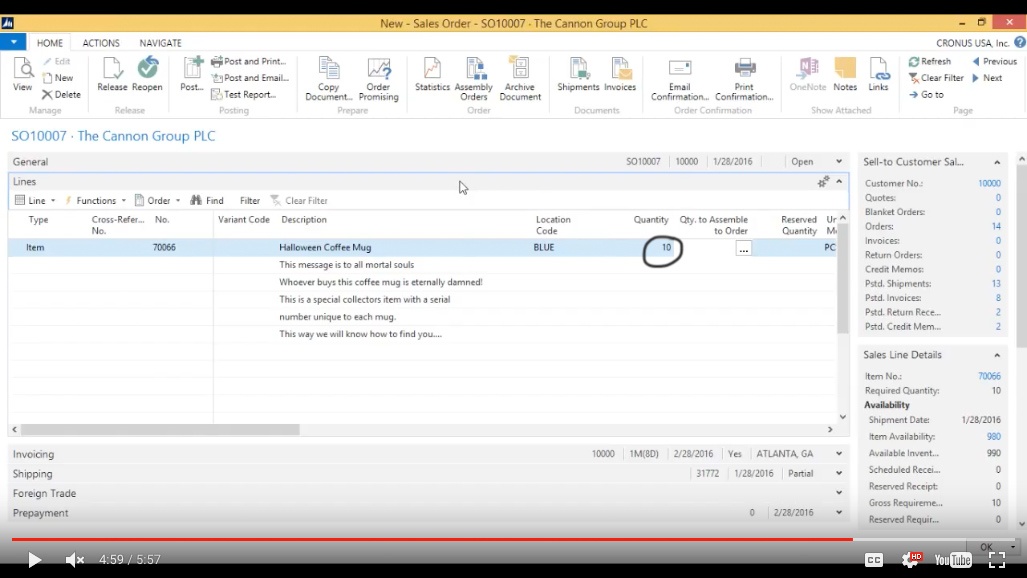
Task: Click item number 70066 cell
Action: click(164, 247)
